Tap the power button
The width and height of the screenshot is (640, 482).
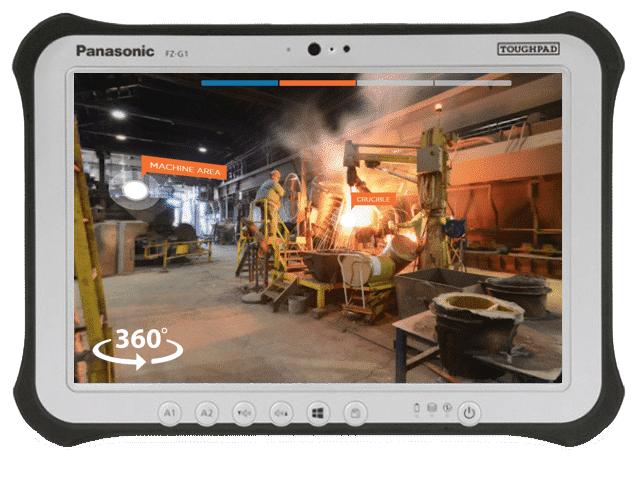pos(469,413)
